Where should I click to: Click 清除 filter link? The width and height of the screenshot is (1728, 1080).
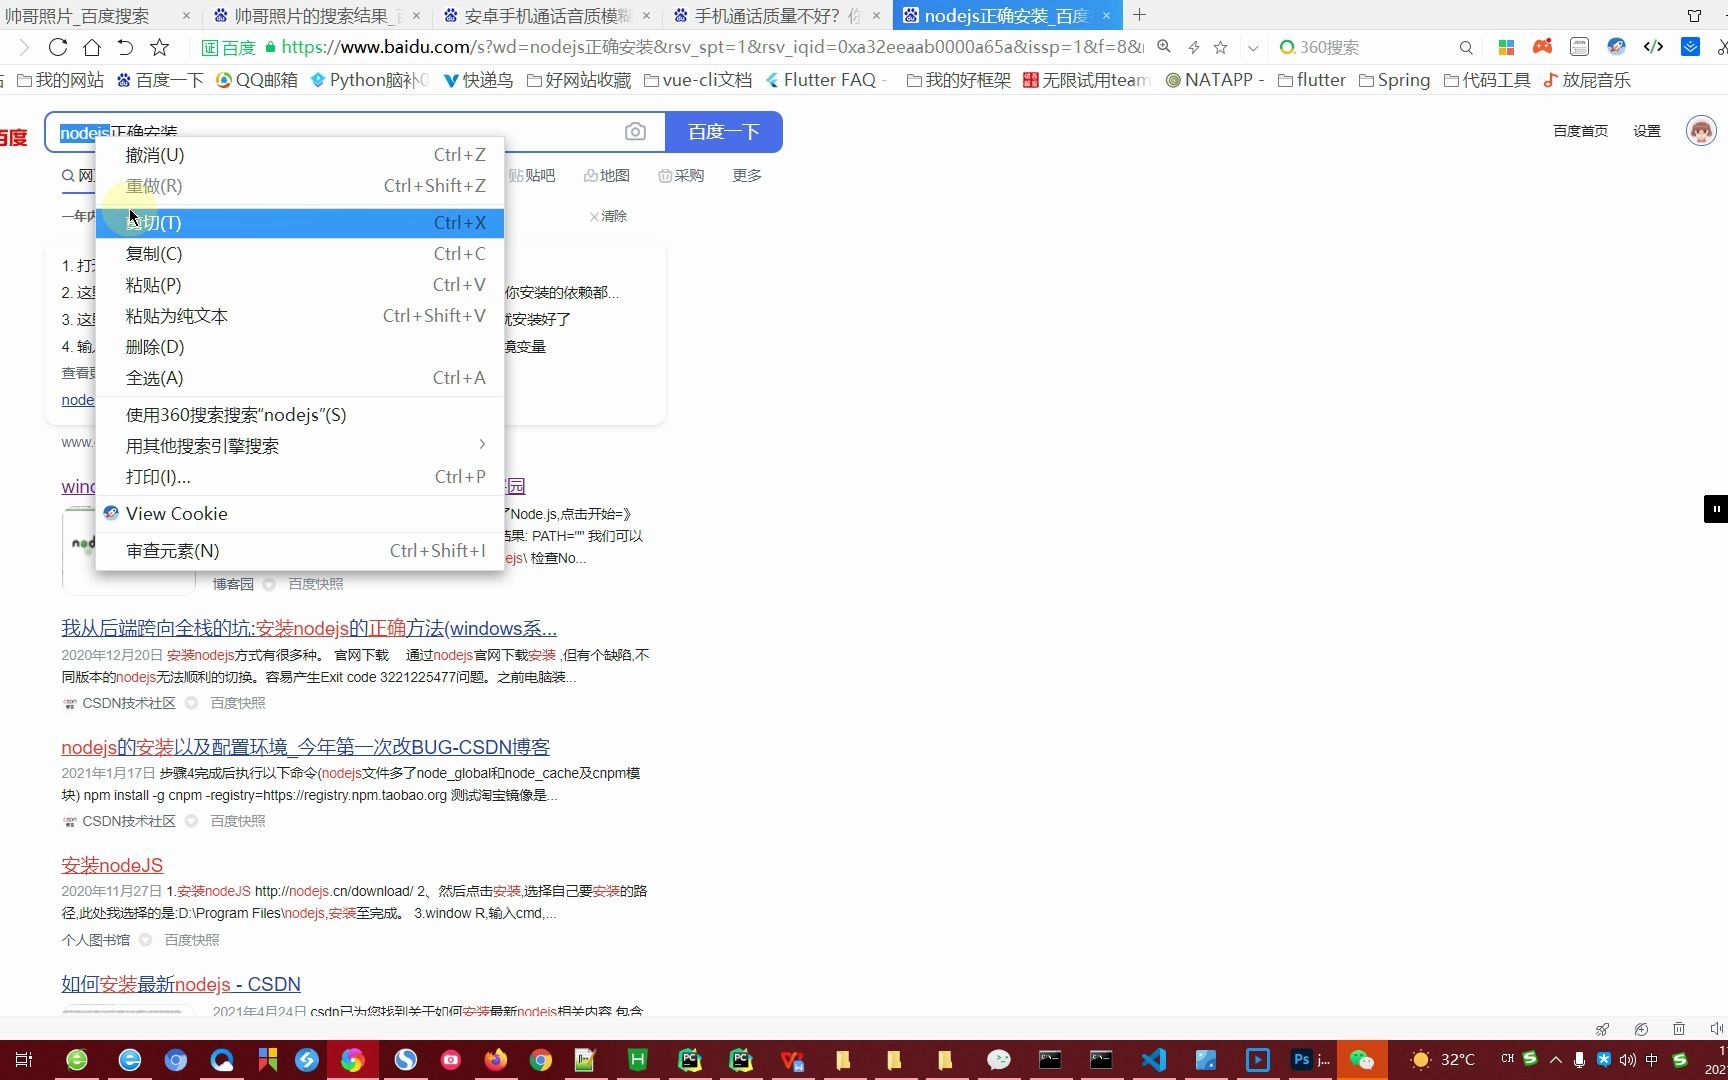(608, 216)
